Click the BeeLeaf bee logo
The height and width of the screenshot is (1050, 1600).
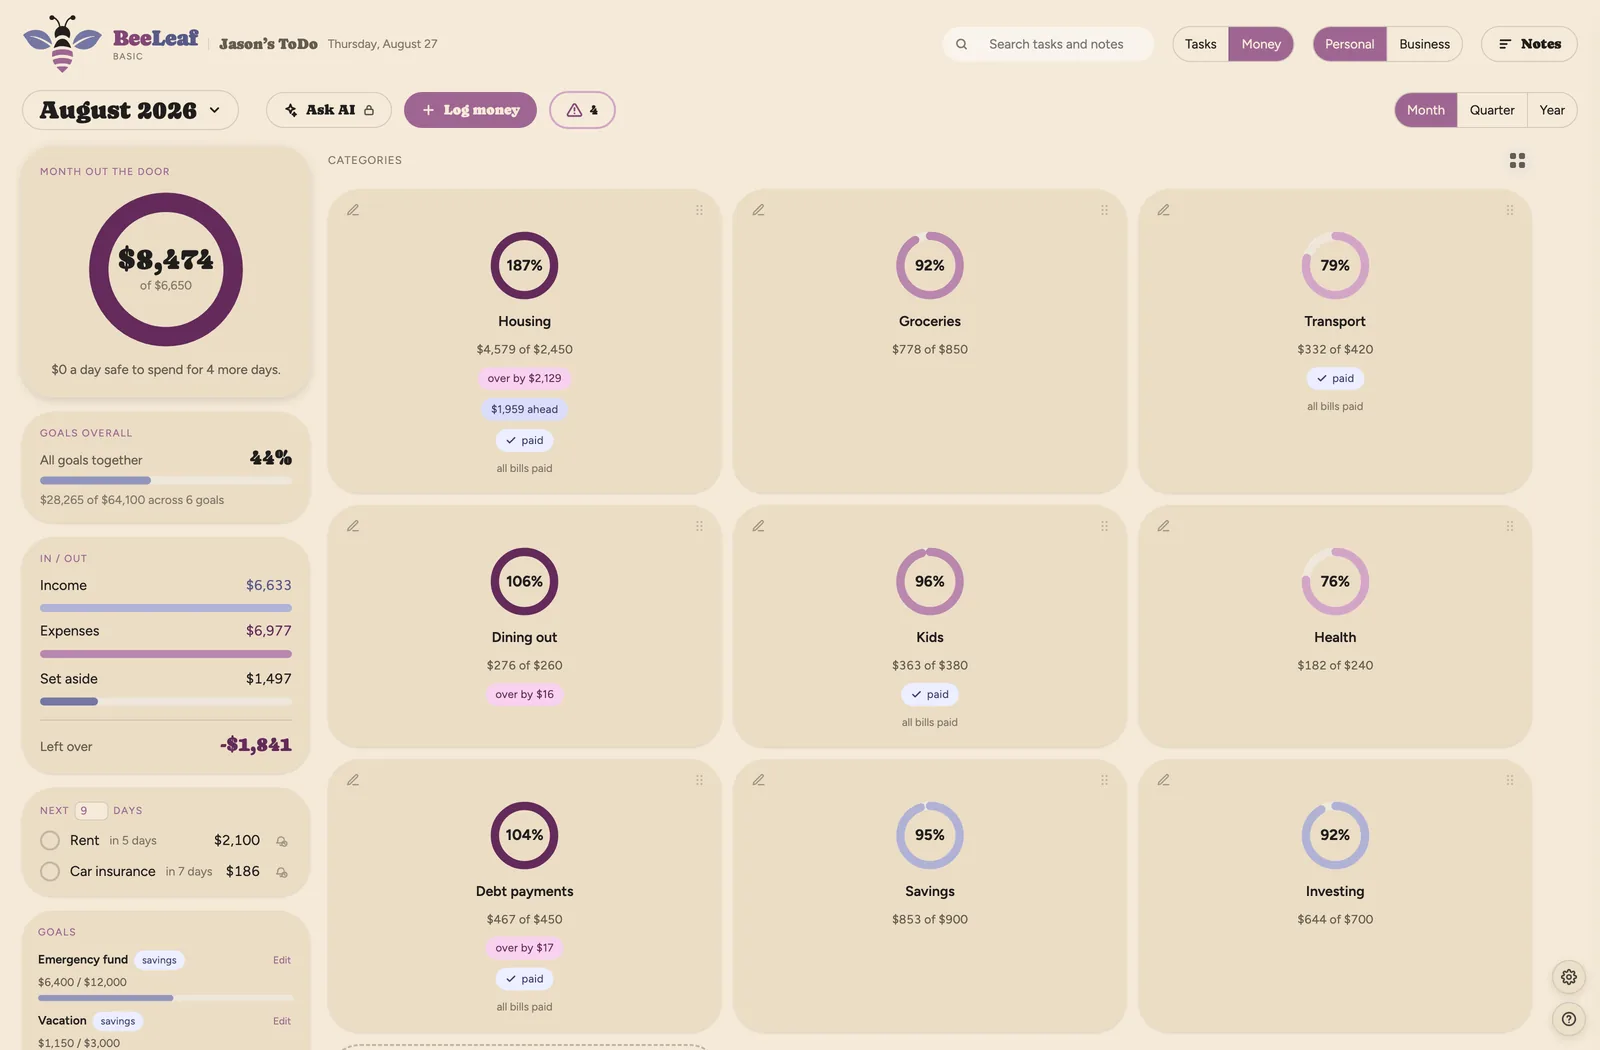tap(62, 43)
